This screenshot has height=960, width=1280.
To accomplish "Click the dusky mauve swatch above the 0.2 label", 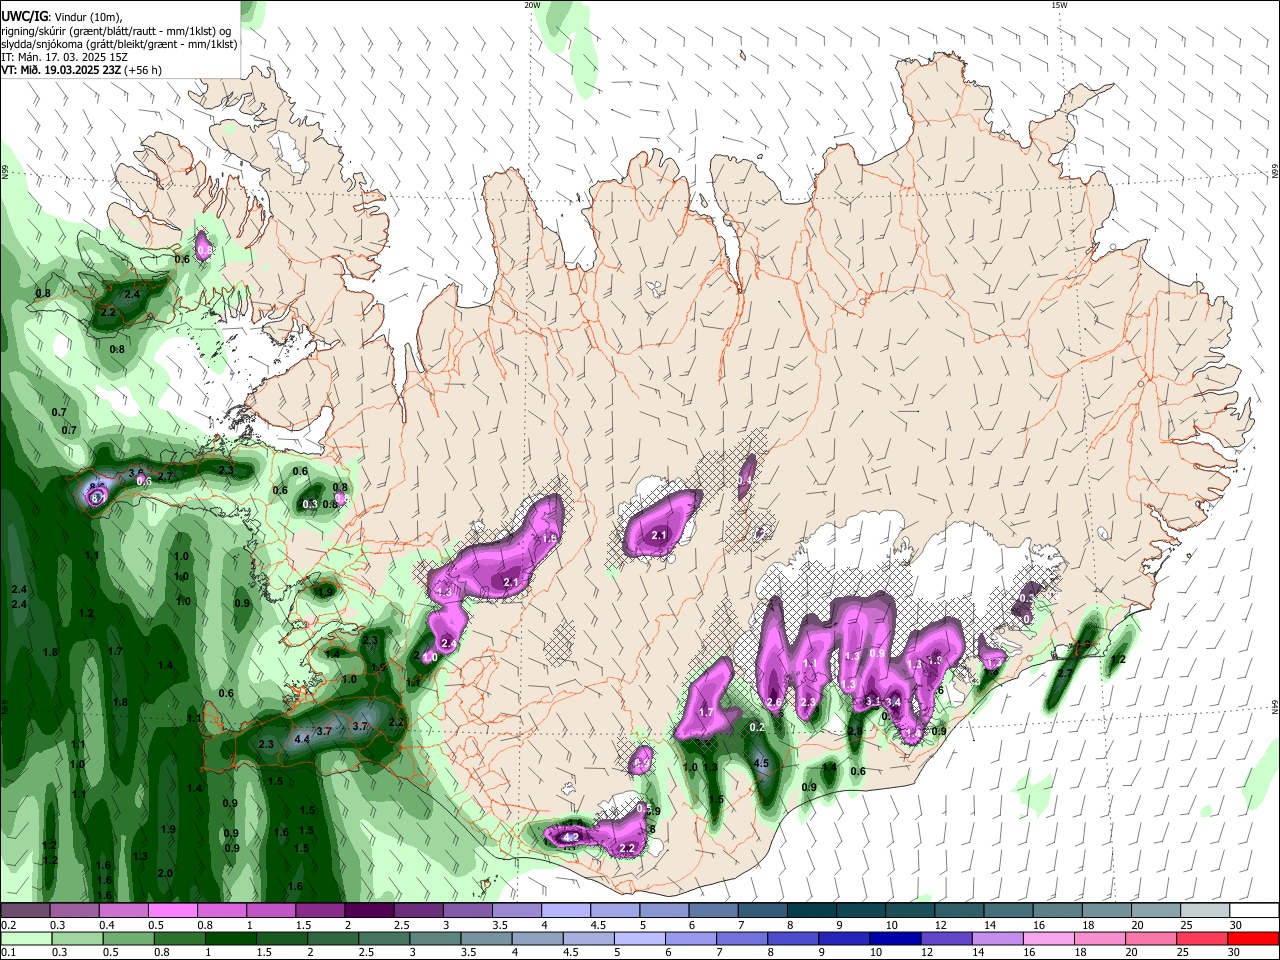I will pos(25,911).
